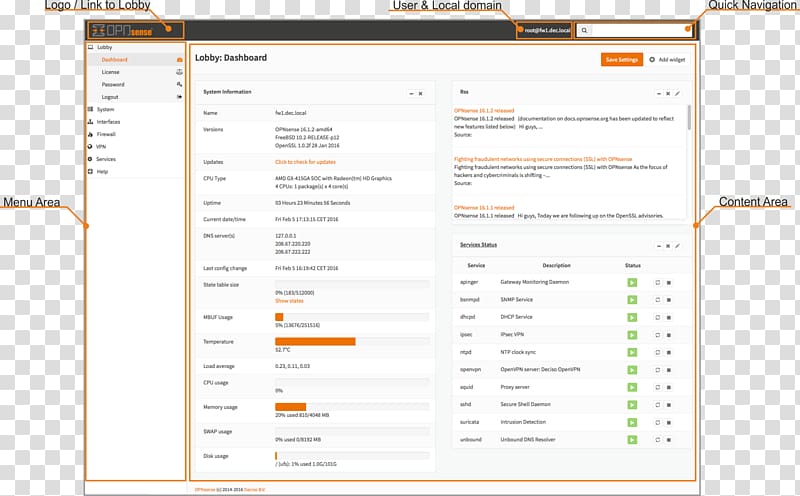This screenshot has height=496, width=800.
Task: Open 'OPNsense 16.1.1 released' RSS headline
Action: [484, 208]
